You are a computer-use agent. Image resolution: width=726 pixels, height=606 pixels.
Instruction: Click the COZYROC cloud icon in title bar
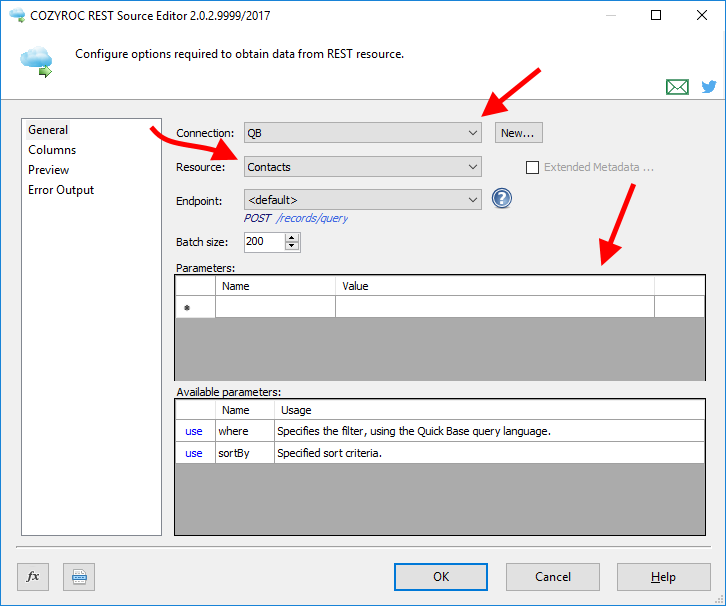click(x=17, y=15)
